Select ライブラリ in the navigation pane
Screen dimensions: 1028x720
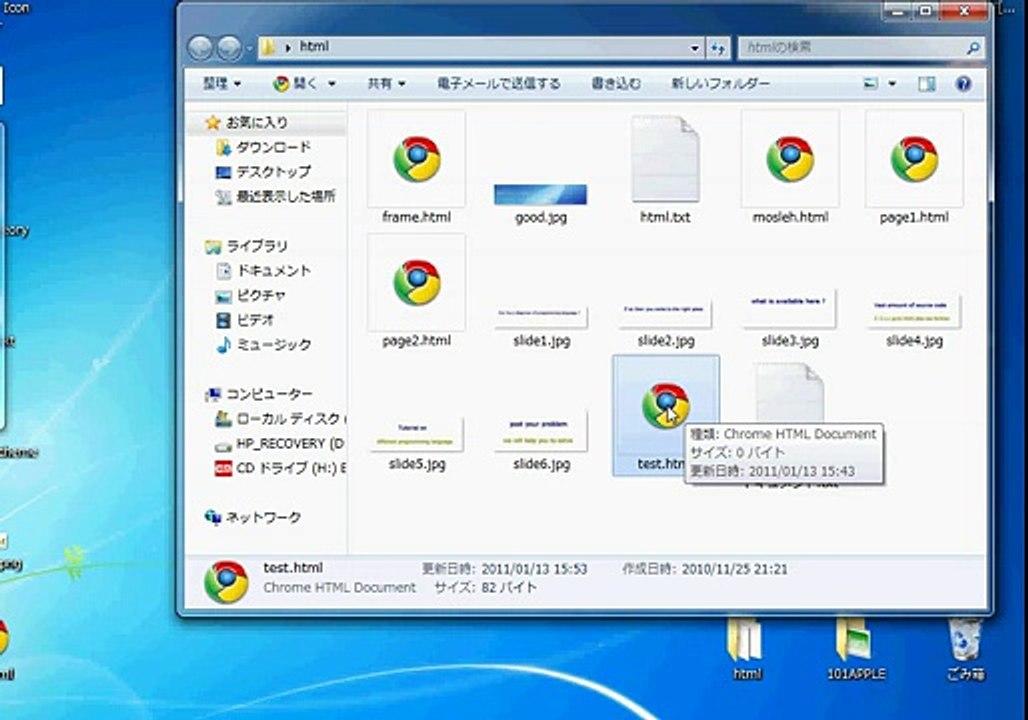click(x=256, y=246)
